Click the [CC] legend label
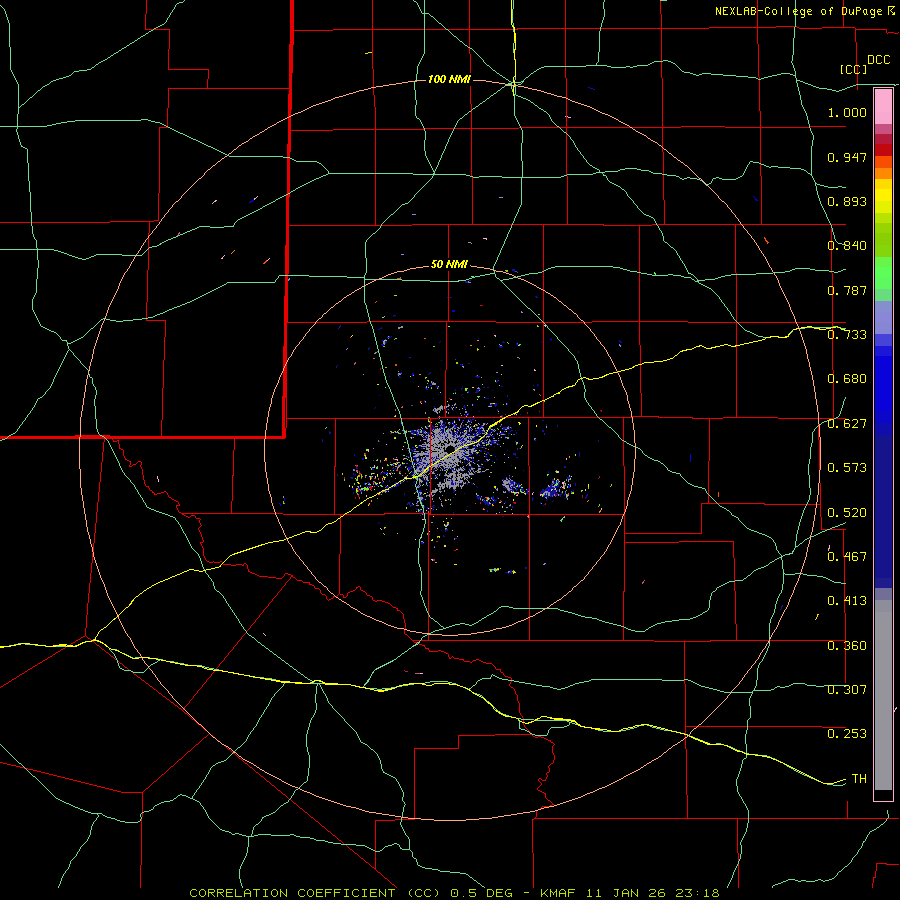Viewport: 900px width, 900px height. [x=854, y=69]
